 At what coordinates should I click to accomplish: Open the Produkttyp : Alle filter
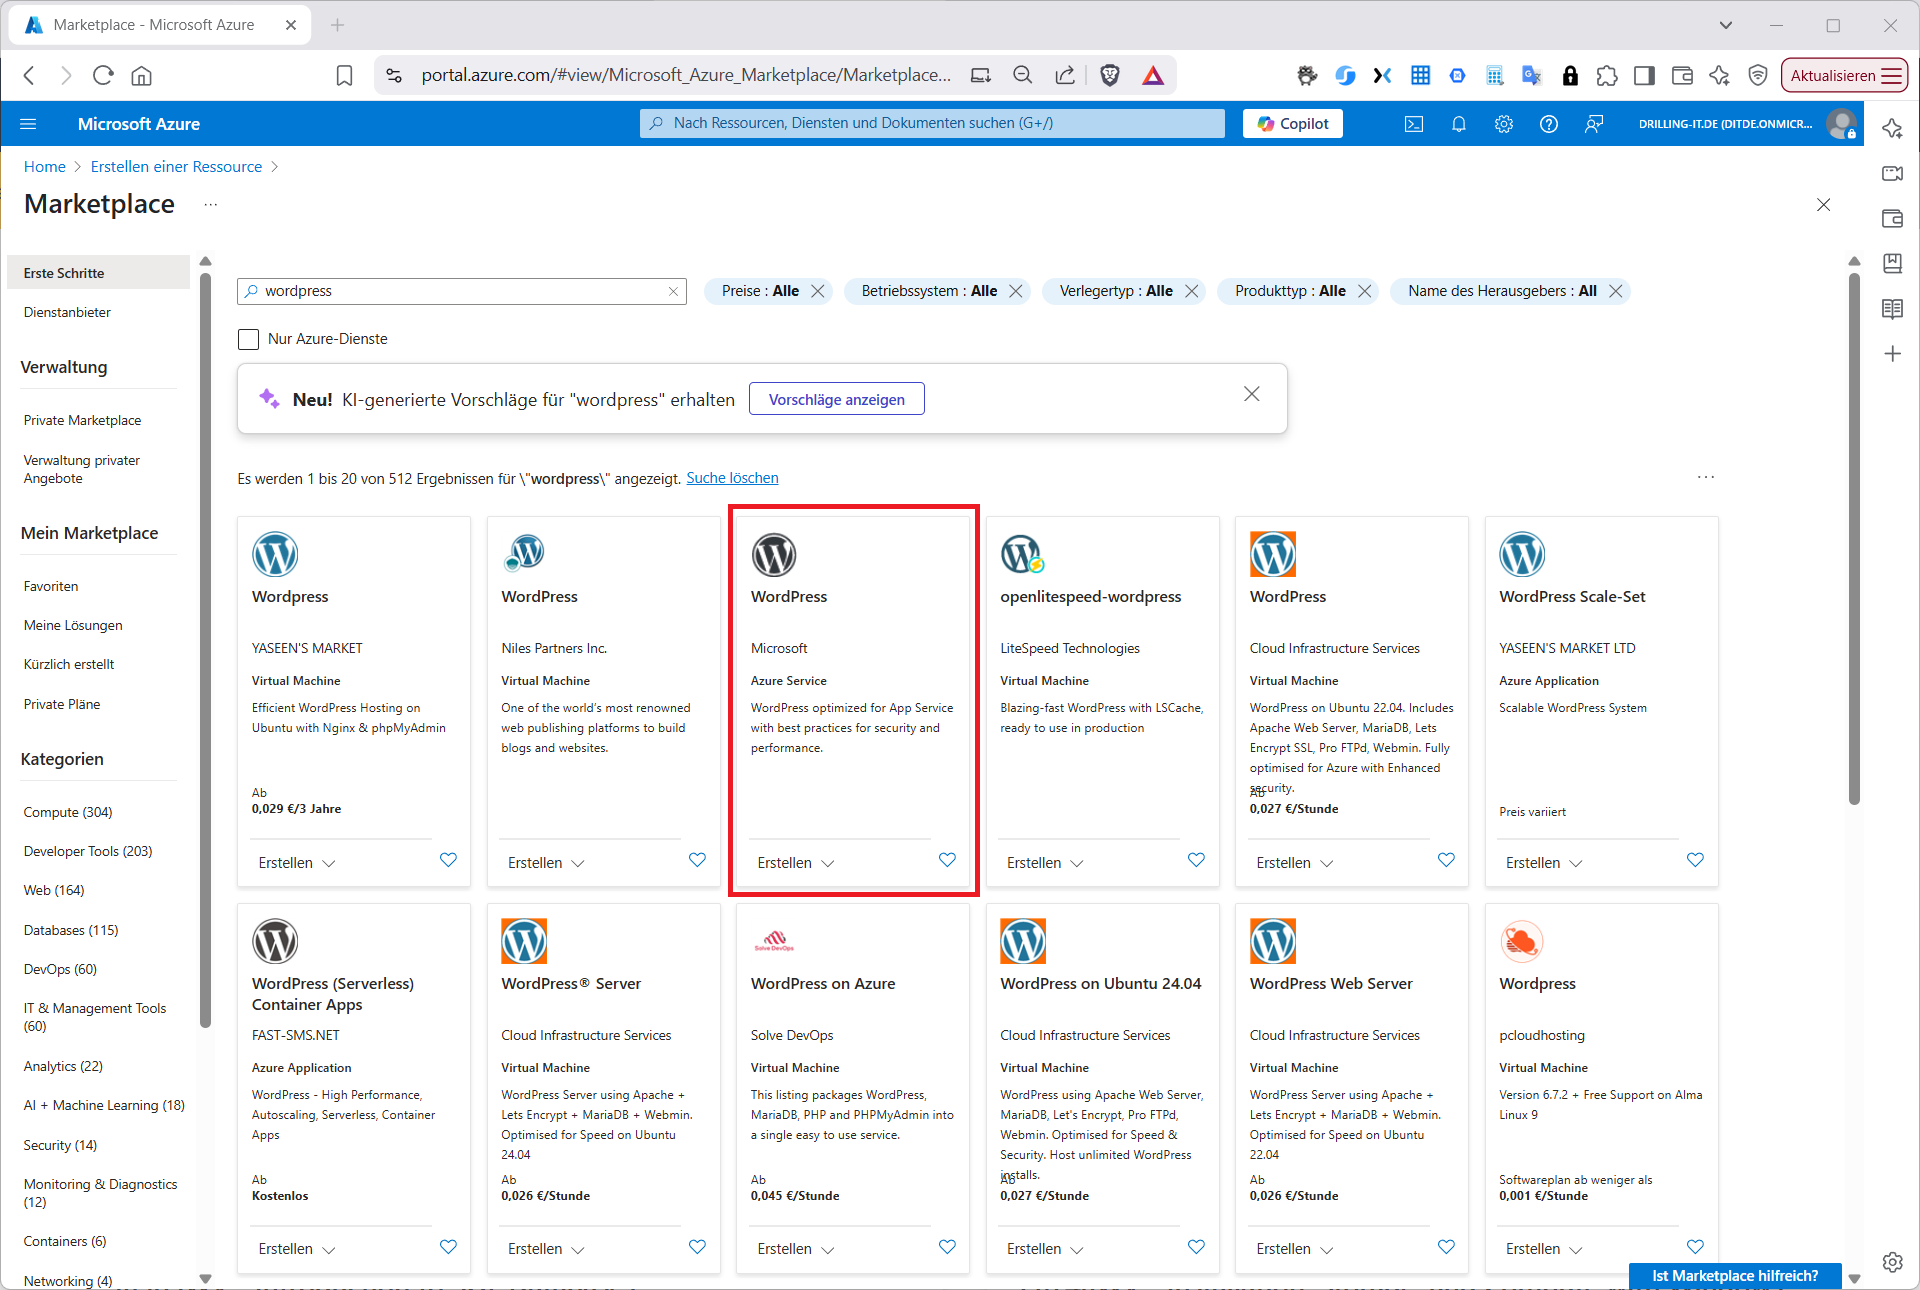1290,291
